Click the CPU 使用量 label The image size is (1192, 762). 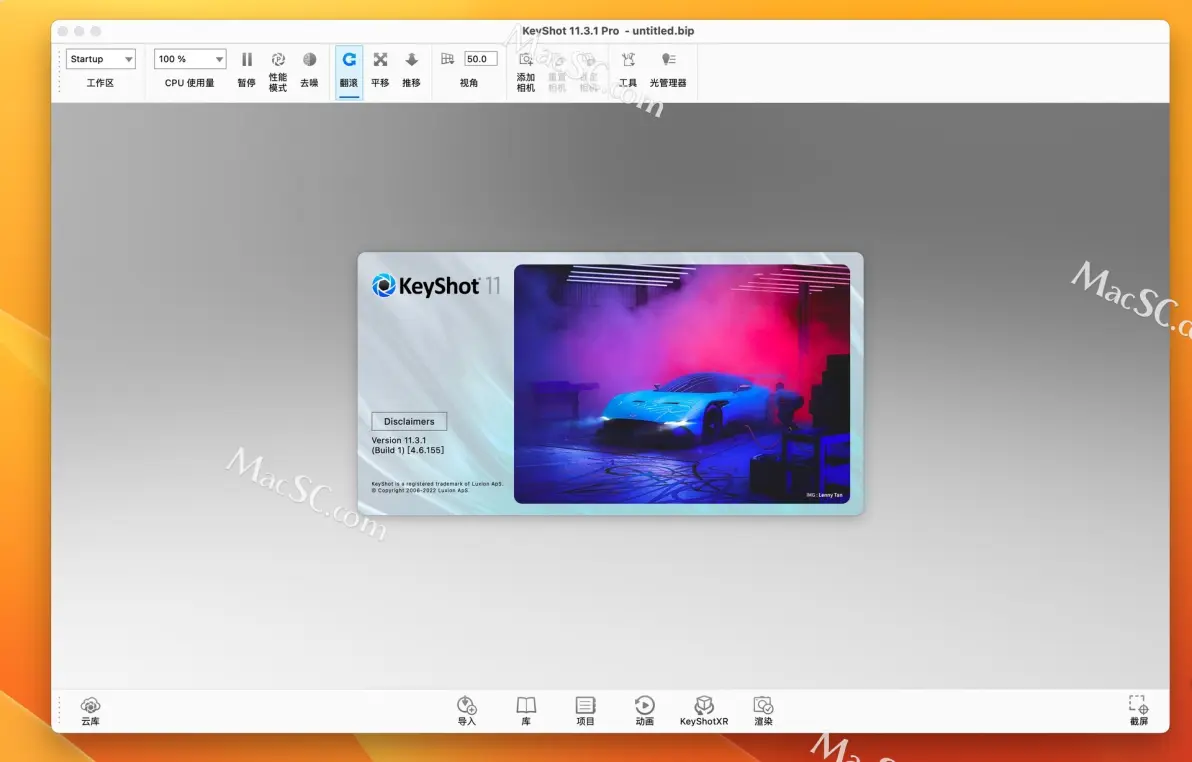(189, 83)
